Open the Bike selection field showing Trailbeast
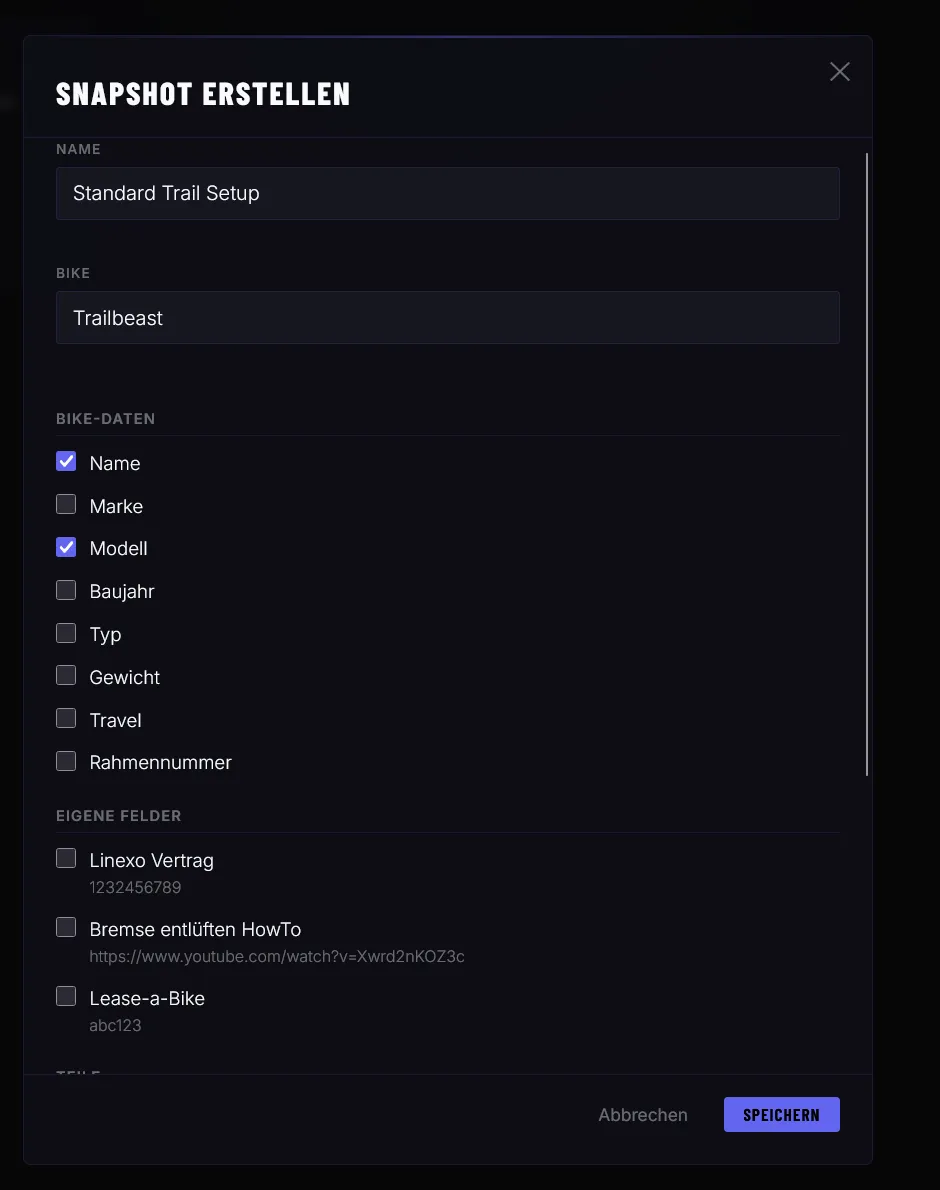The width and height of the screenshot is (940, 1190). (447, 318)
